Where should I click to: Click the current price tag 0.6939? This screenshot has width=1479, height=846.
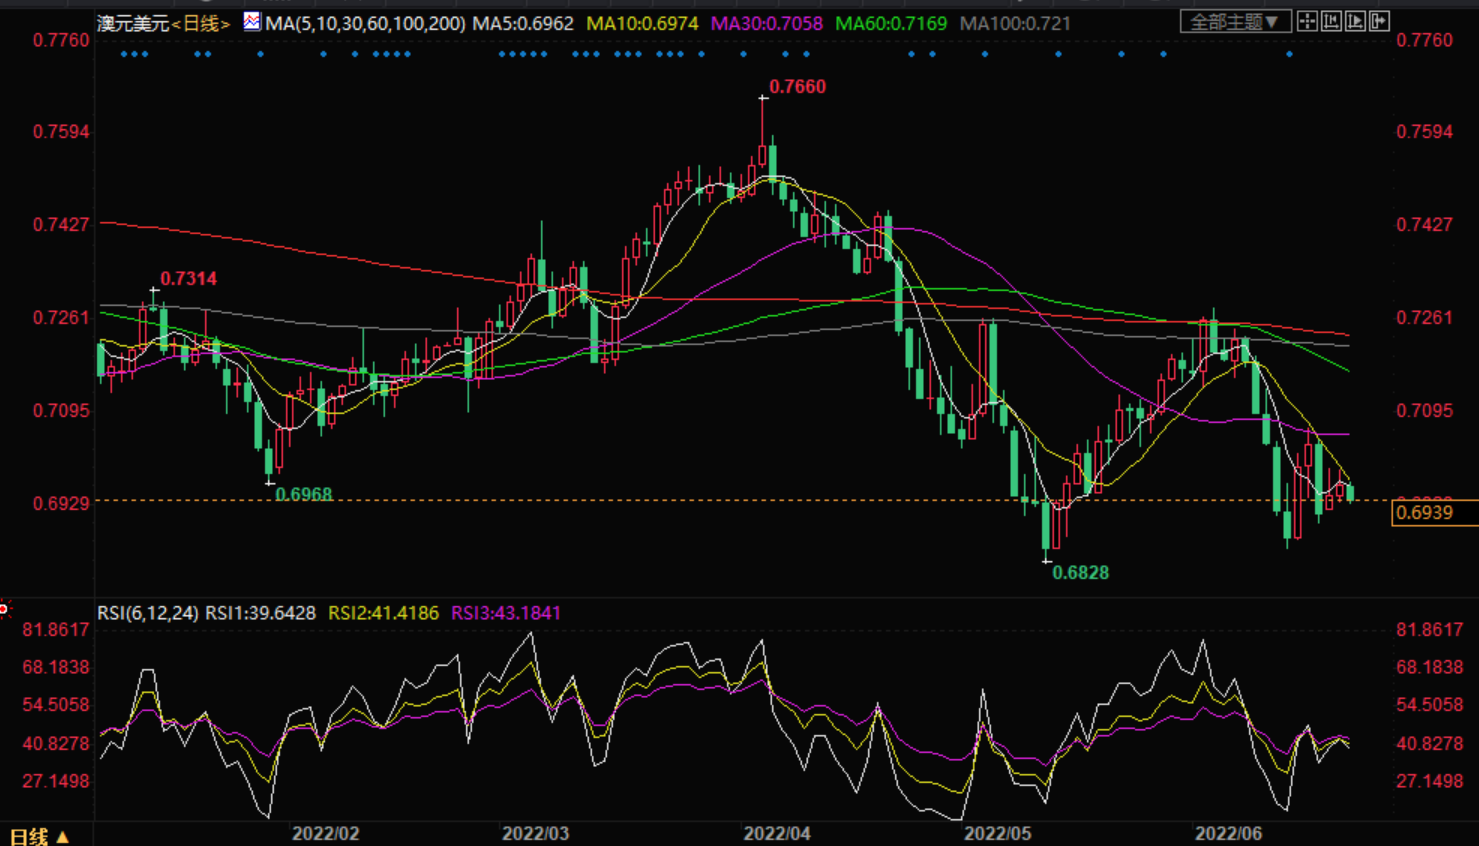pyautogui.click(x=1424, y=512)
